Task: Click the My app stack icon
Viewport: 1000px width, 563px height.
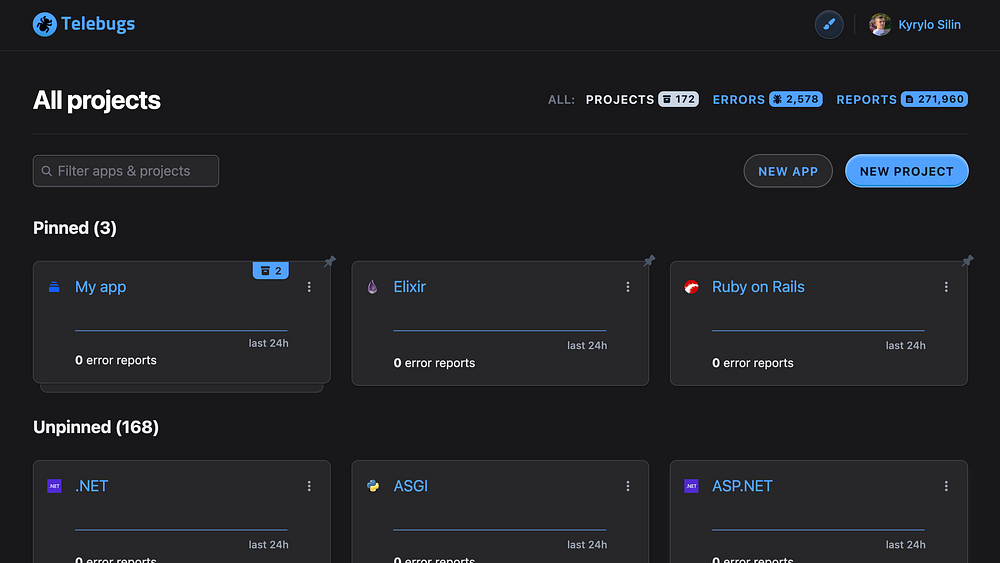Action: (54, 287)
